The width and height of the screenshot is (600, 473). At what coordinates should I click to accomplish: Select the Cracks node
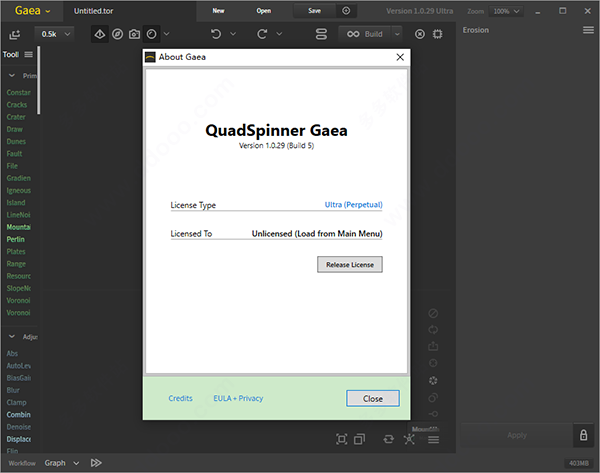[x=17, y=105]
